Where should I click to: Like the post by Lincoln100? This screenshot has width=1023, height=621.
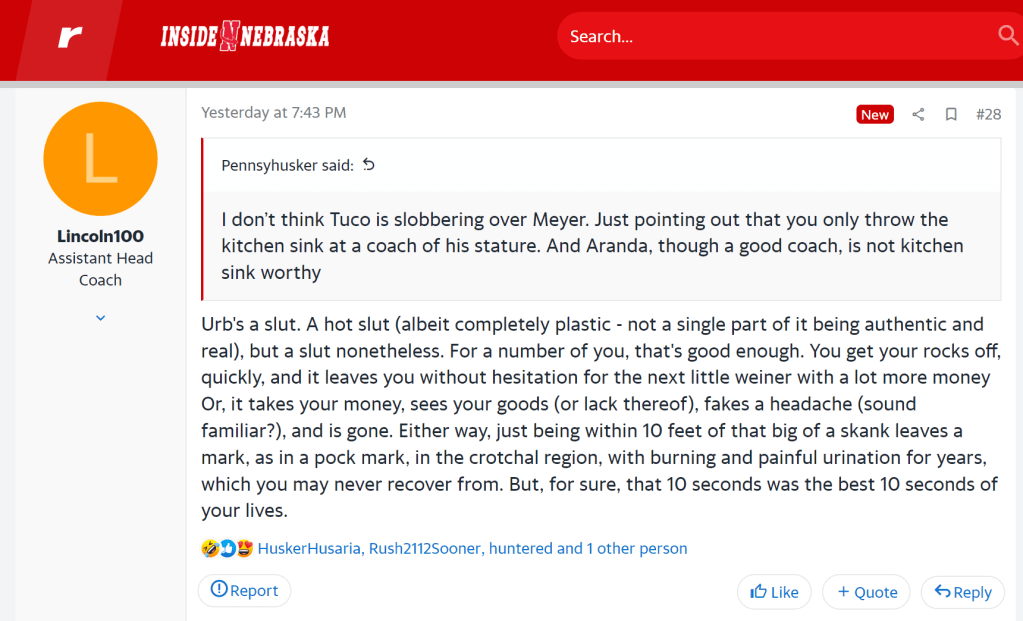774,592
